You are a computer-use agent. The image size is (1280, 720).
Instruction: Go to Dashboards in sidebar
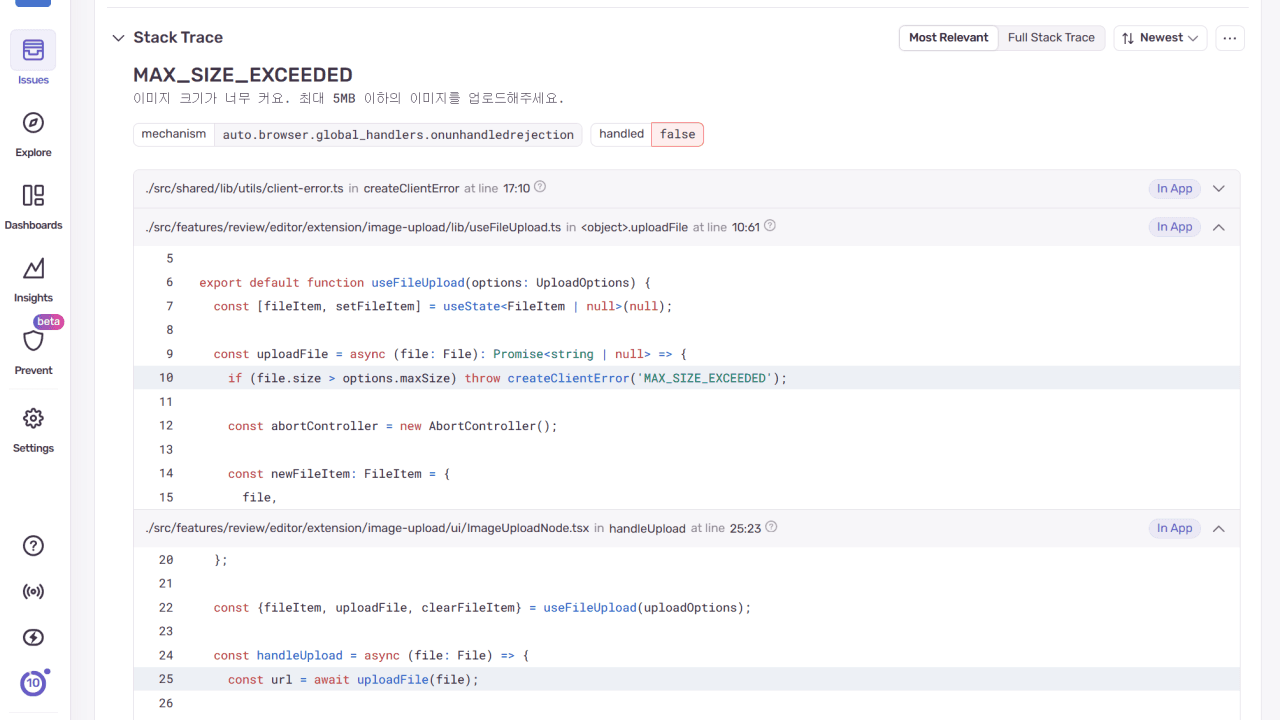tap(33, 196)
